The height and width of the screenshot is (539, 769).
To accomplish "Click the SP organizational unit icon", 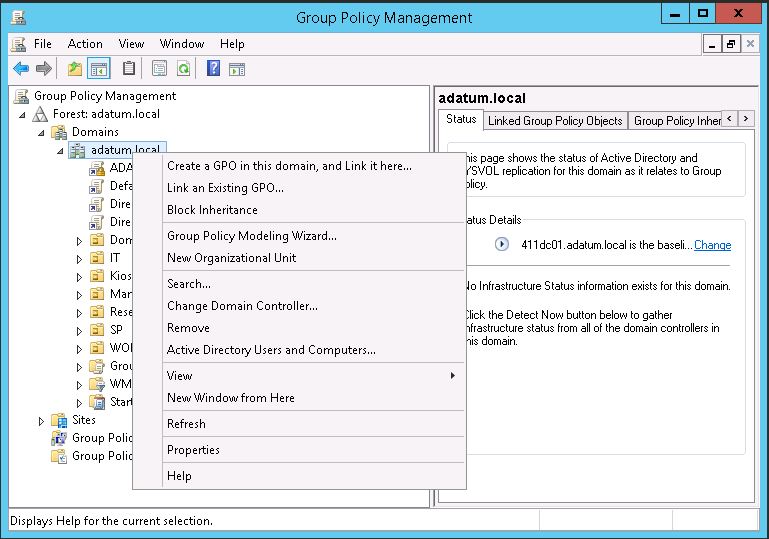I will 97,330.
